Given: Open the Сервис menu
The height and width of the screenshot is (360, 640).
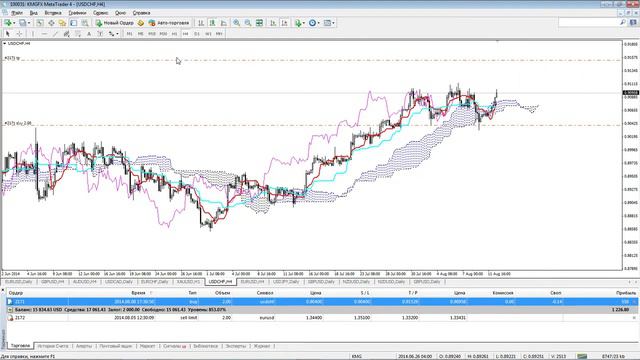Looking at the screenshot, I should pos(100,13).
